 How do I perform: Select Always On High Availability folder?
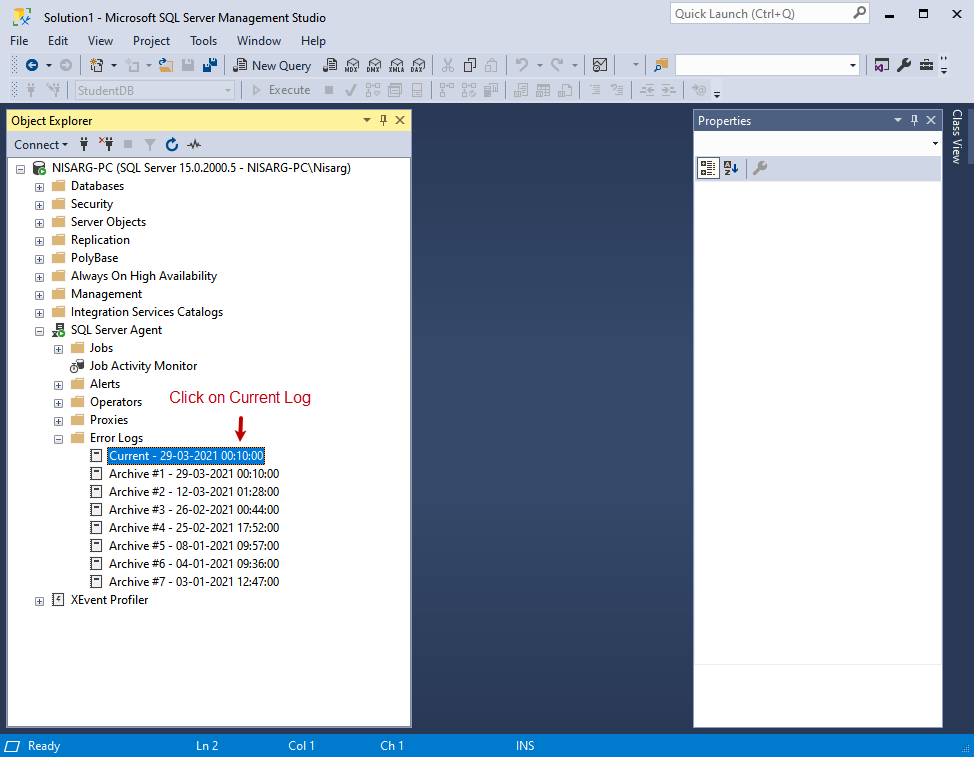[144, 276]
